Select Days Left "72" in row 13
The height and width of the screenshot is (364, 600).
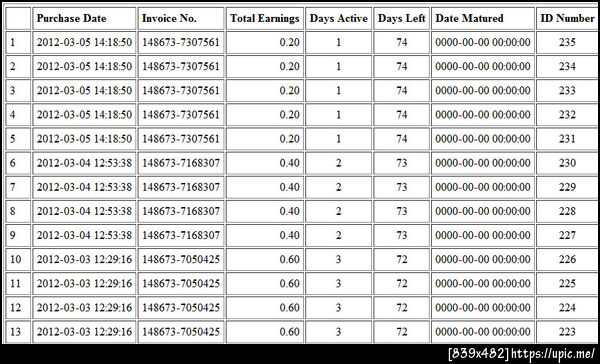pyautogui.click(x=401, y=332)
